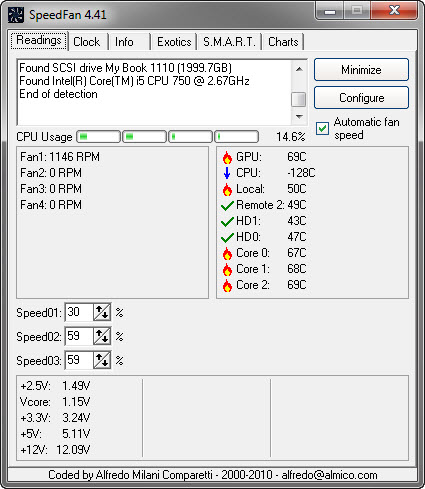Click the green check next to Remote 2
This screenshot has width=425, height=489.
pos(227,205)
